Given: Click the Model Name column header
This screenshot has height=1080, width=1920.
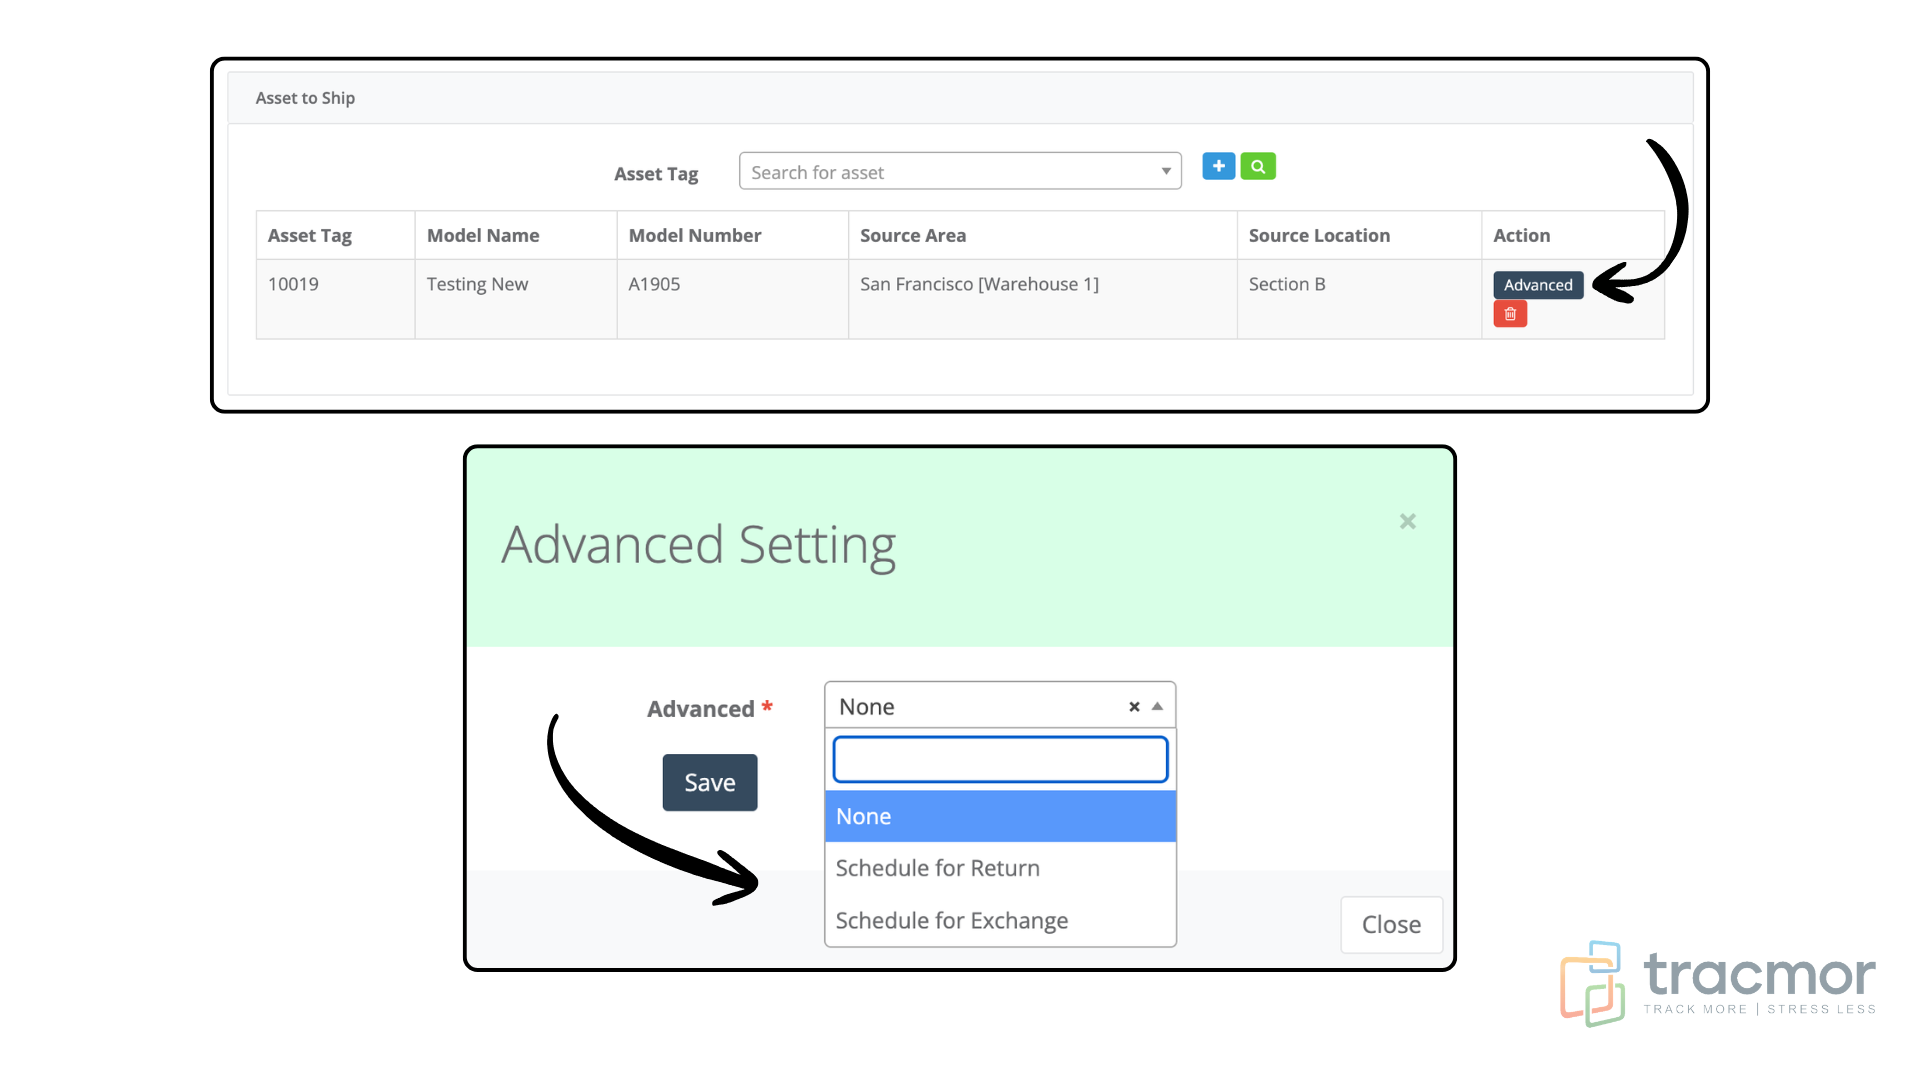Looking at the screenshot, I should [x=515, y=236].
